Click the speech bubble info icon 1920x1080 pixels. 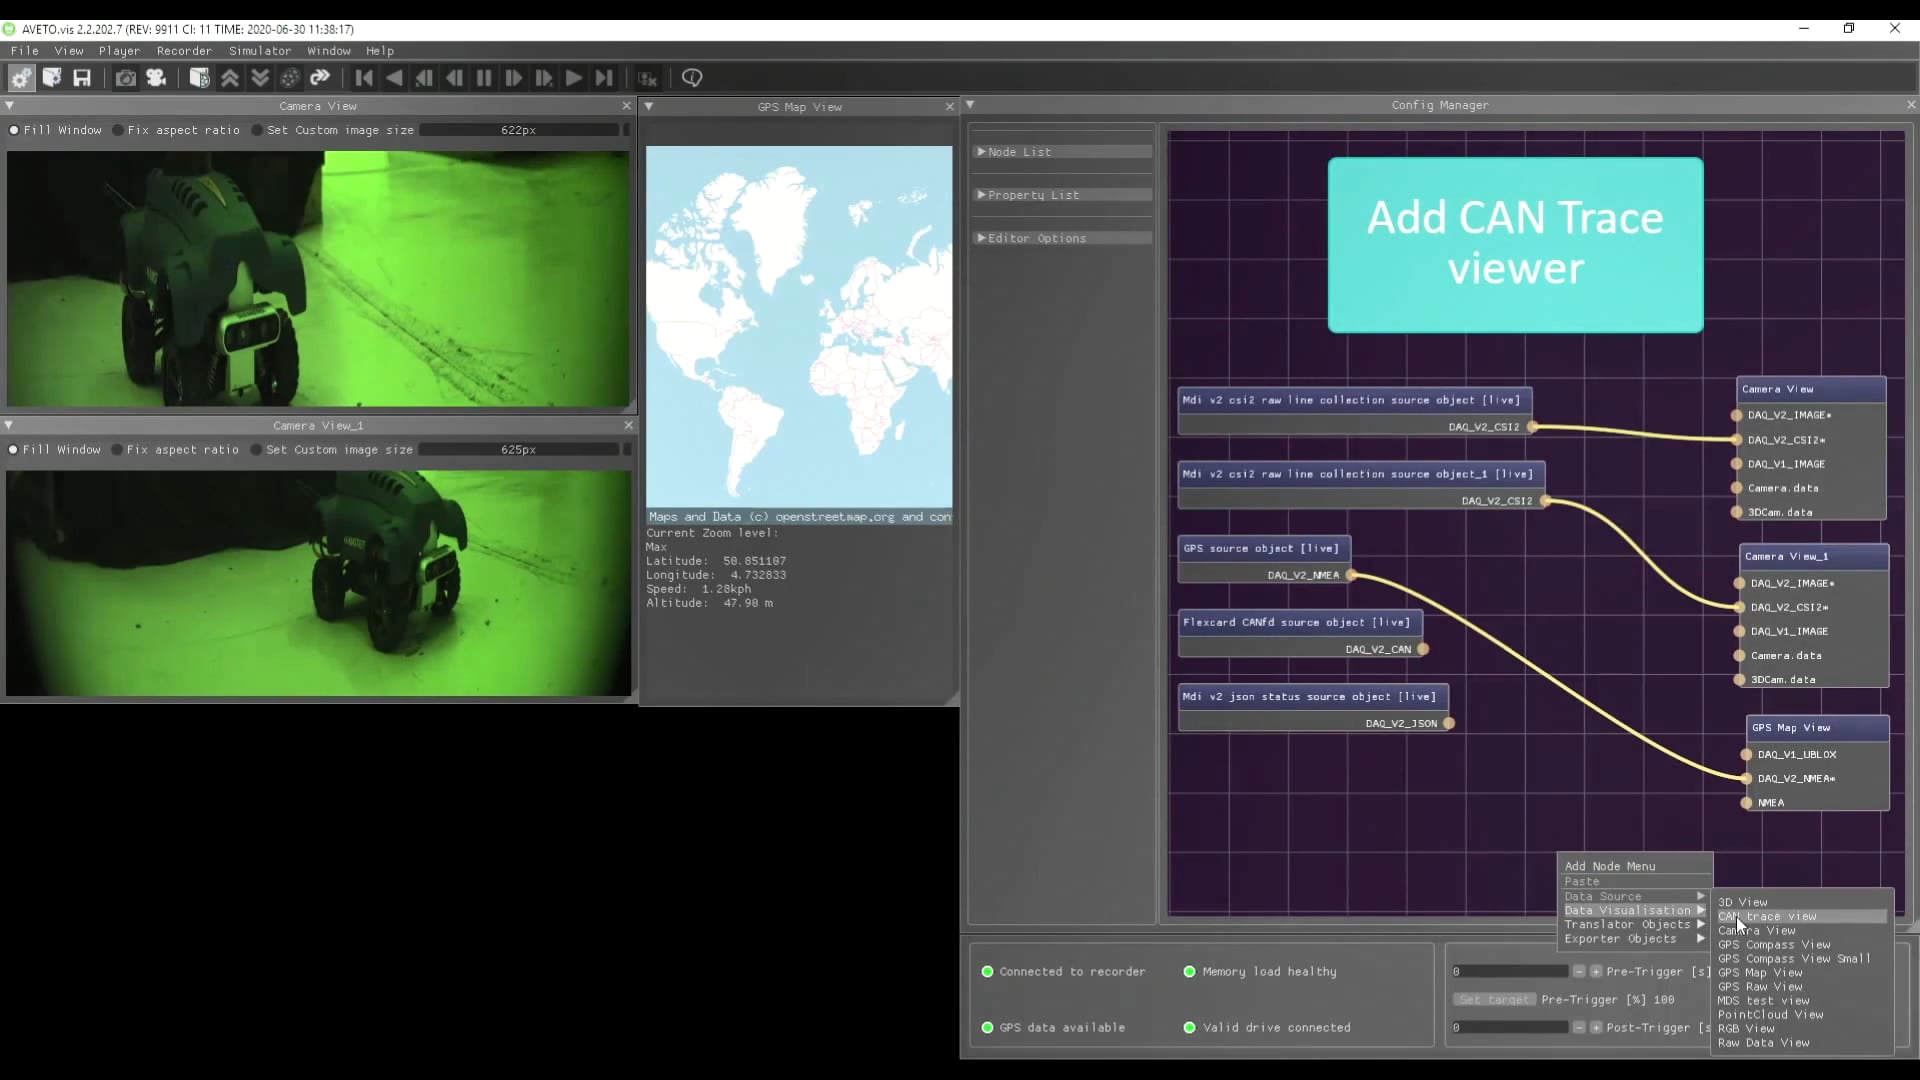(692, 78)
